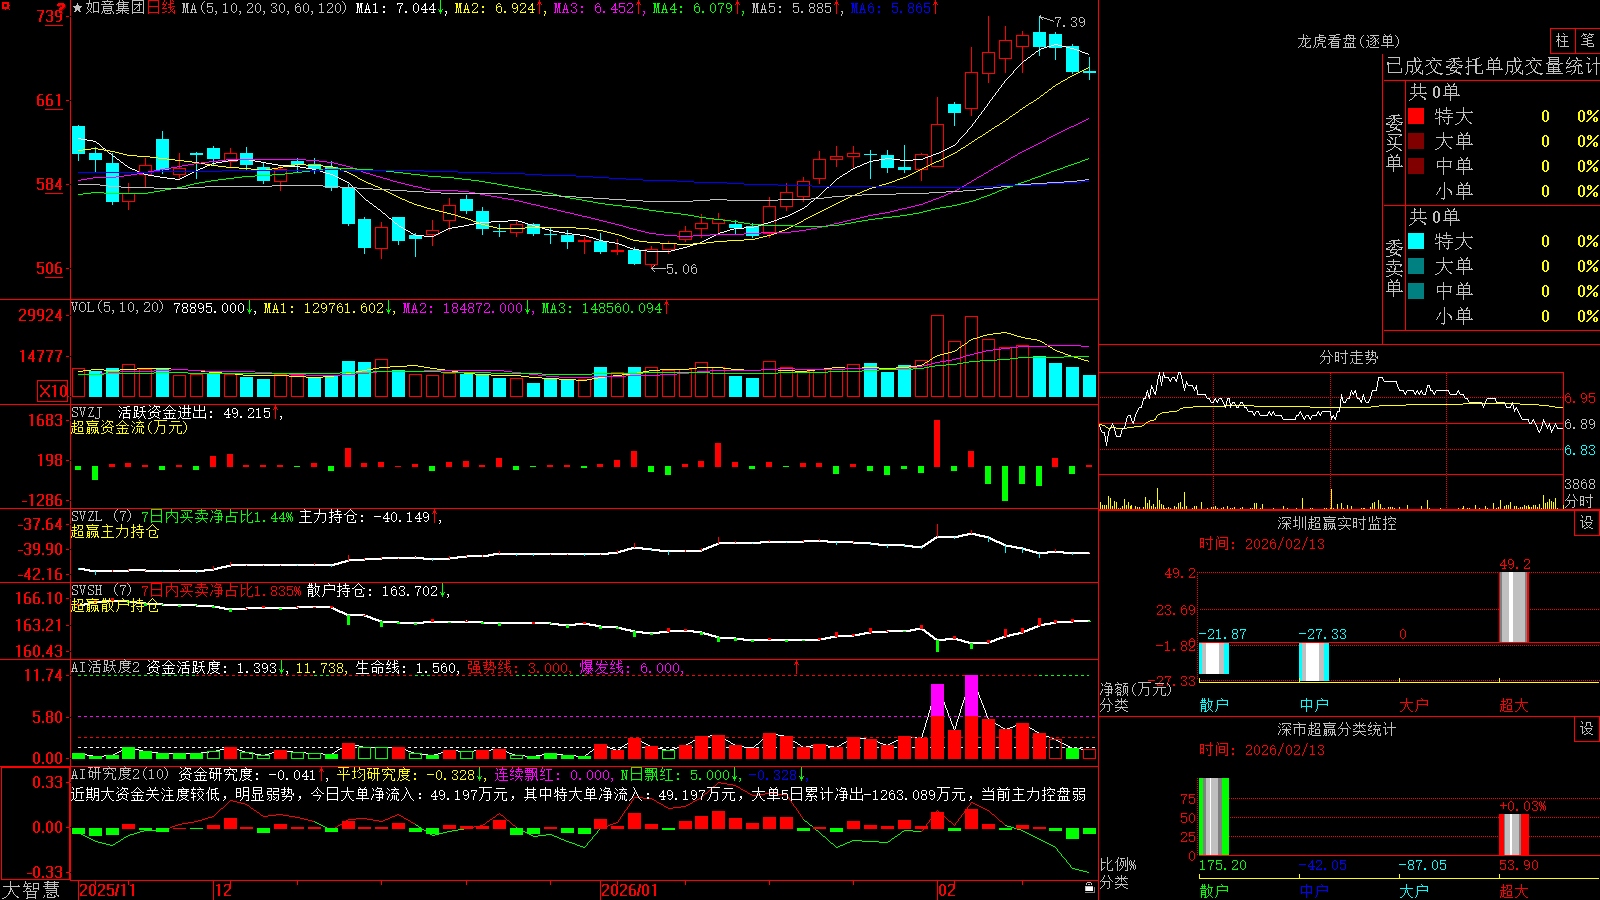Click the 笔 tick-view button
The height and width of the screenshot is (900, 1600).
point(1587,41)
